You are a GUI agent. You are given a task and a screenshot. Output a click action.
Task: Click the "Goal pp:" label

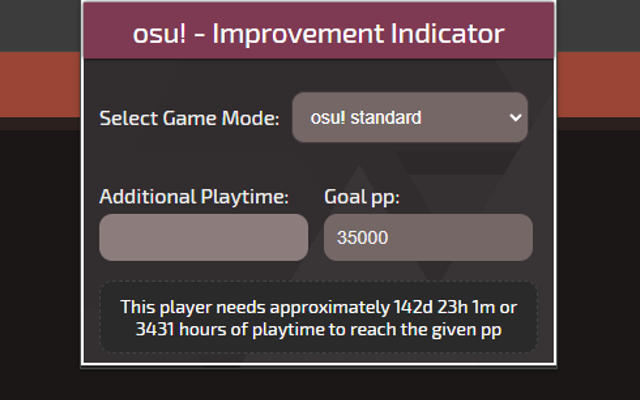pos(362,197)
